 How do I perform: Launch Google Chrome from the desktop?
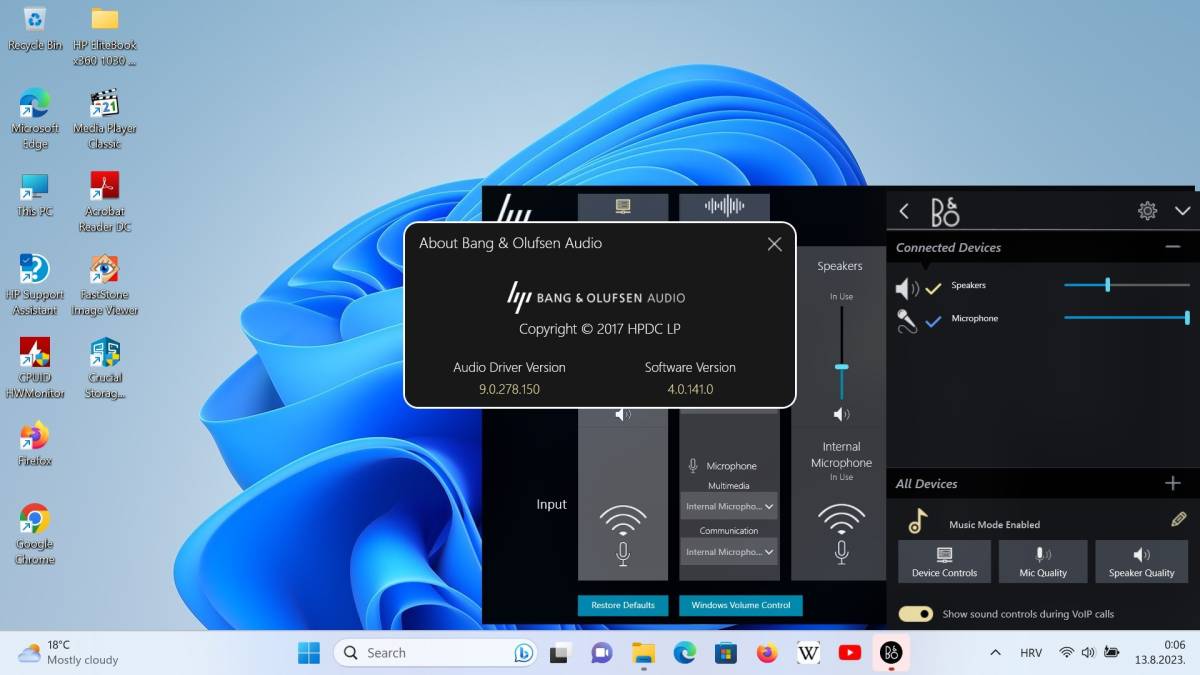(x=35, y=534)
